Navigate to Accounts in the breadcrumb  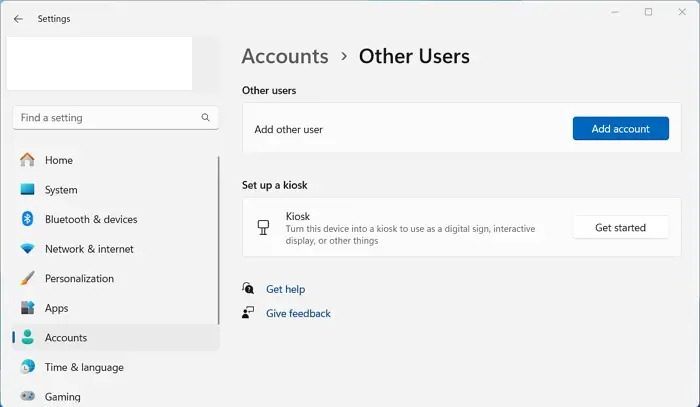[x=285, y=56]
